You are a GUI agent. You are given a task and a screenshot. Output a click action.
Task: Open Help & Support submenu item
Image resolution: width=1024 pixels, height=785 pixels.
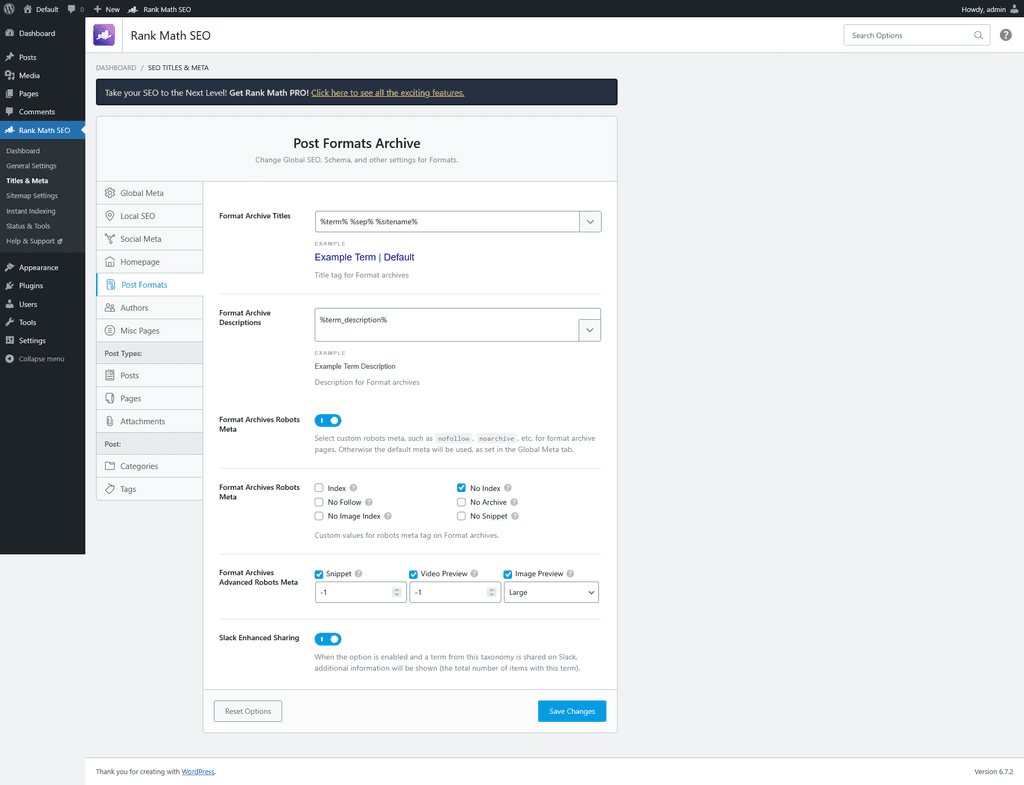34,241
